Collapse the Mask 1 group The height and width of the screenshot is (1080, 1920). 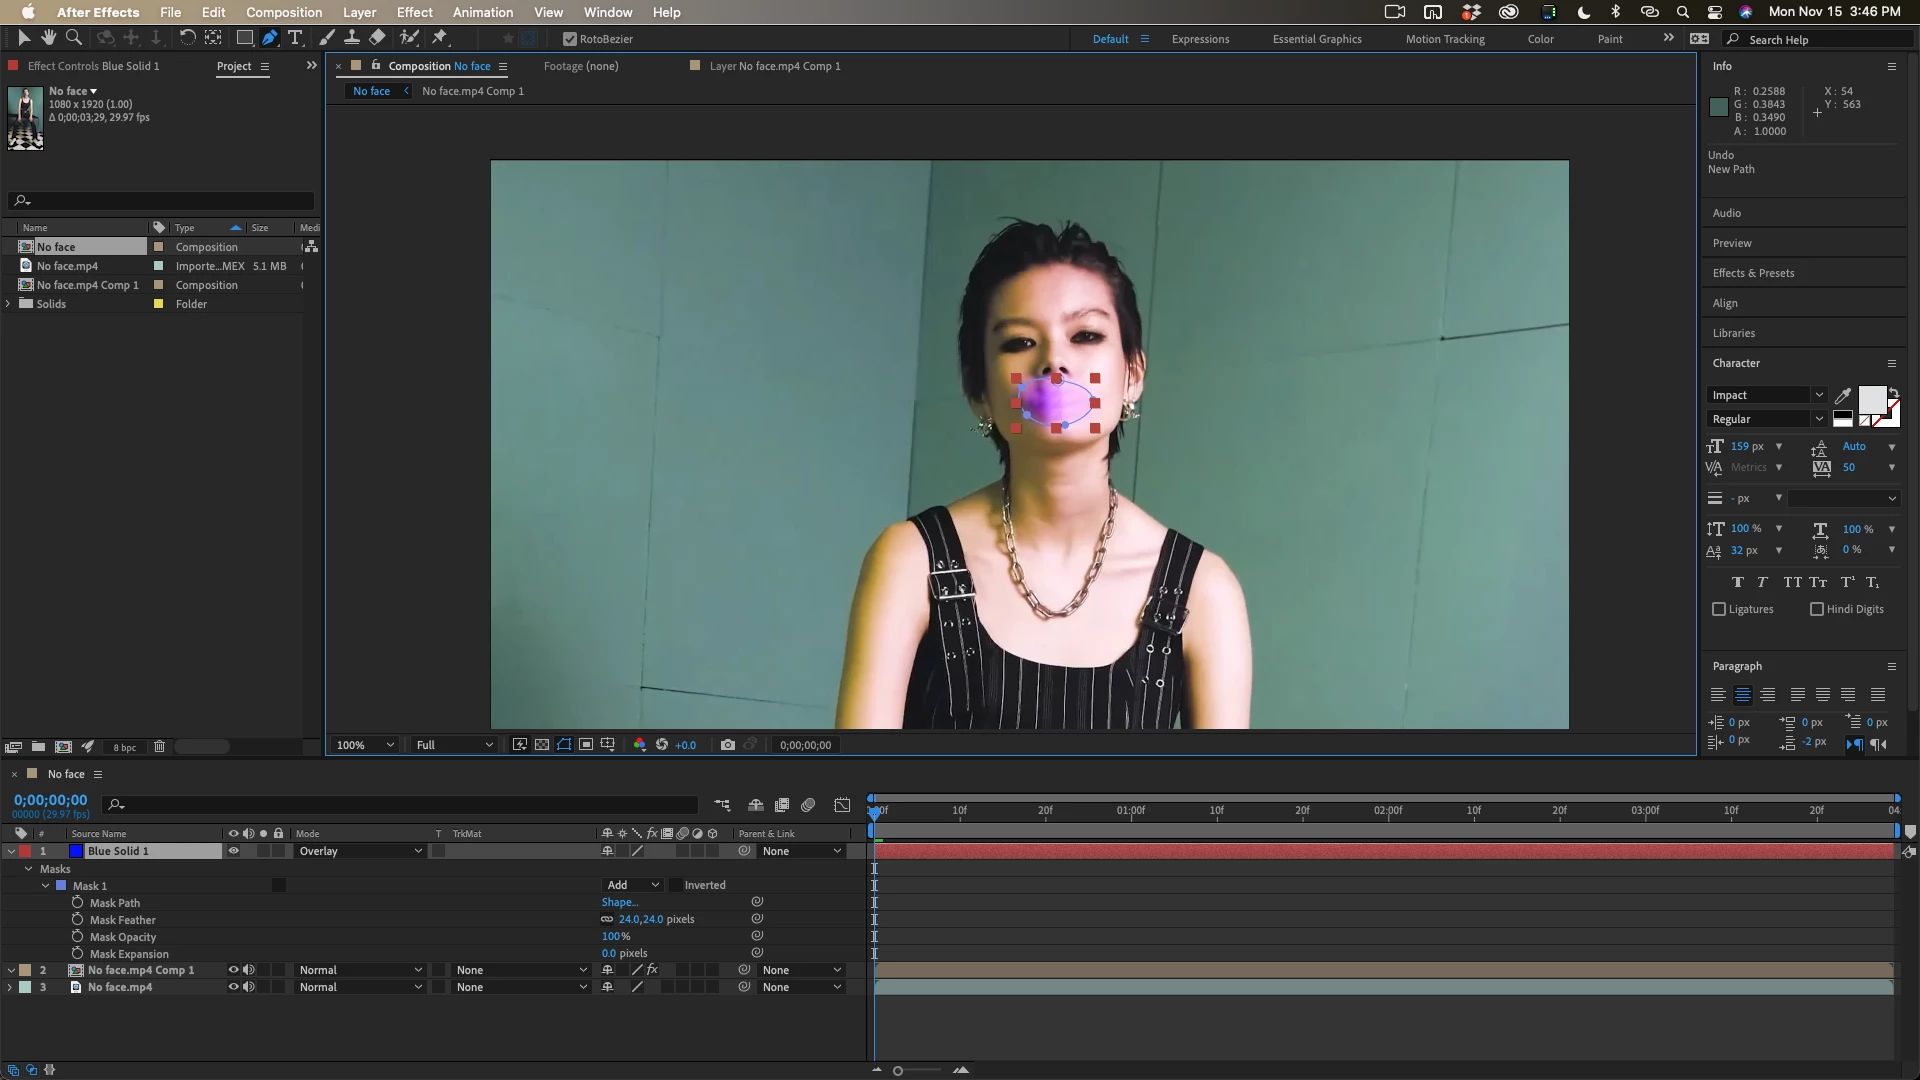46,886
